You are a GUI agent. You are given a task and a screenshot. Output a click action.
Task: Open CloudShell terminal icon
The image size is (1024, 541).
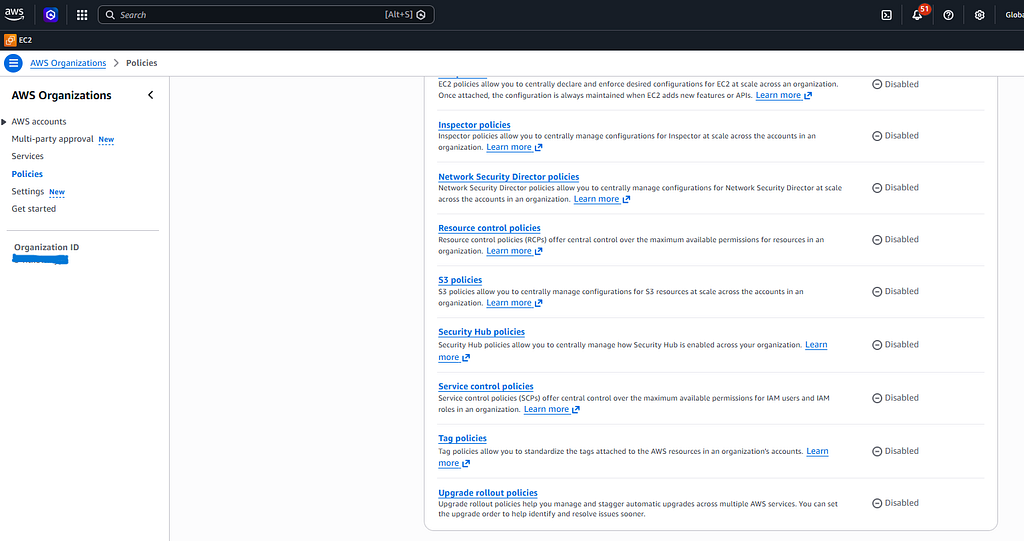pyautogui.click(x=886, y=15)
